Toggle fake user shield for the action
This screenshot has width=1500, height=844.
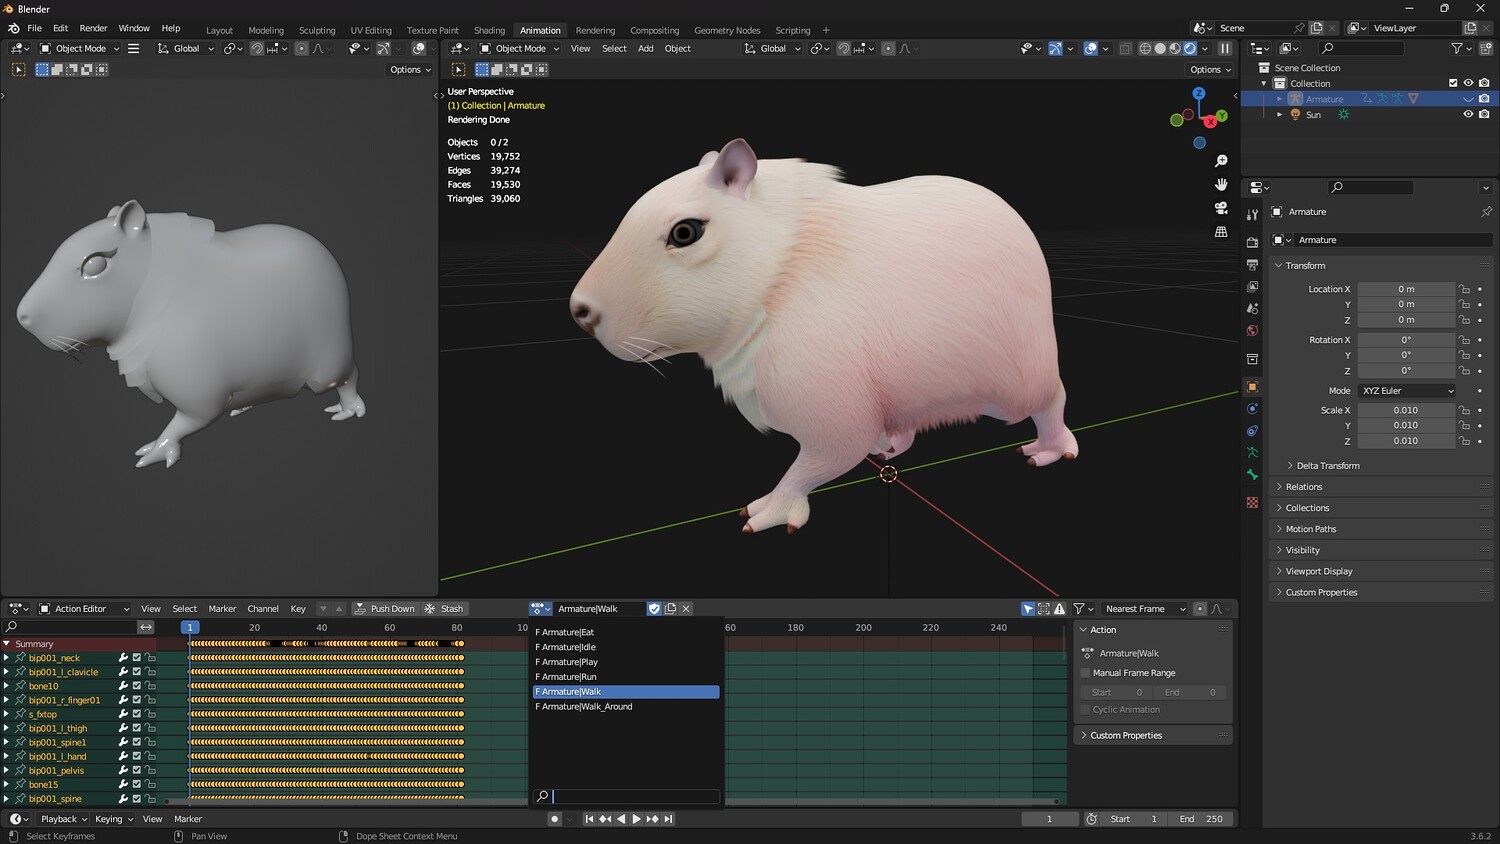click(654, 609)
